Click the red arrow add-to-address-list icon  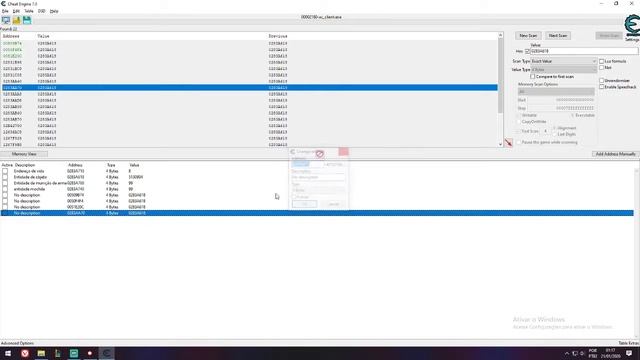(509, 142)
